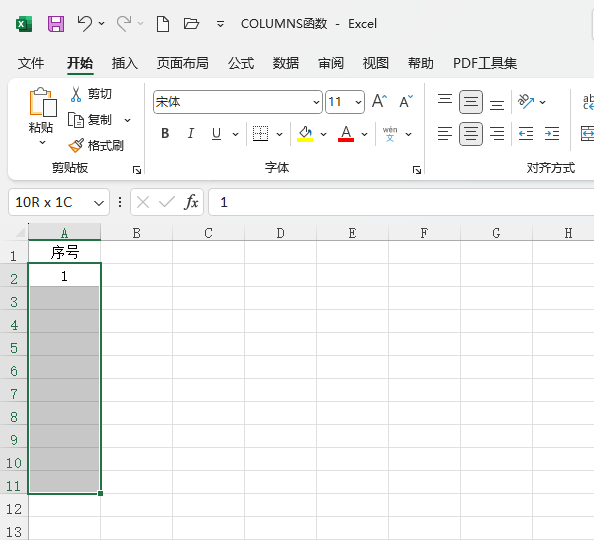
Task: Expand the Paste options arrow
Action: tap(42, 143)
